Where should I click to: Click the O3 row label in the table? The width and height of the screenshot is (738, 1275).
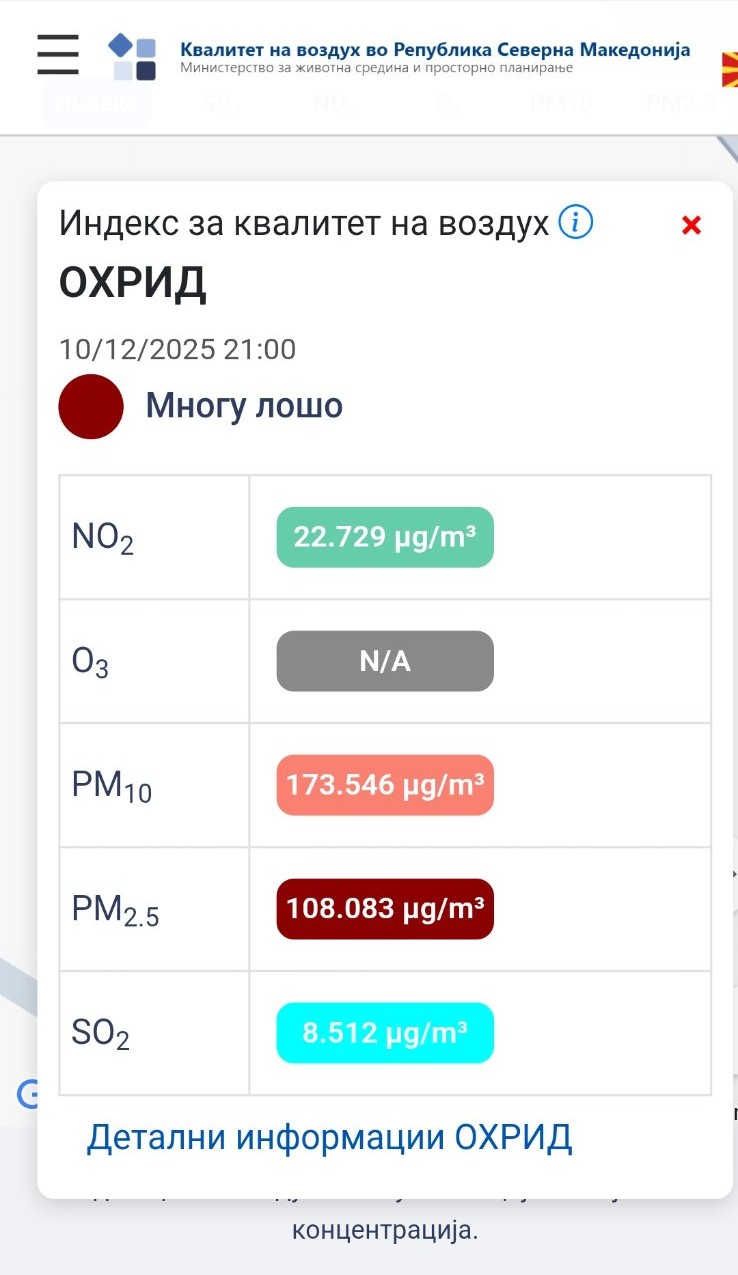coord(90,662)
